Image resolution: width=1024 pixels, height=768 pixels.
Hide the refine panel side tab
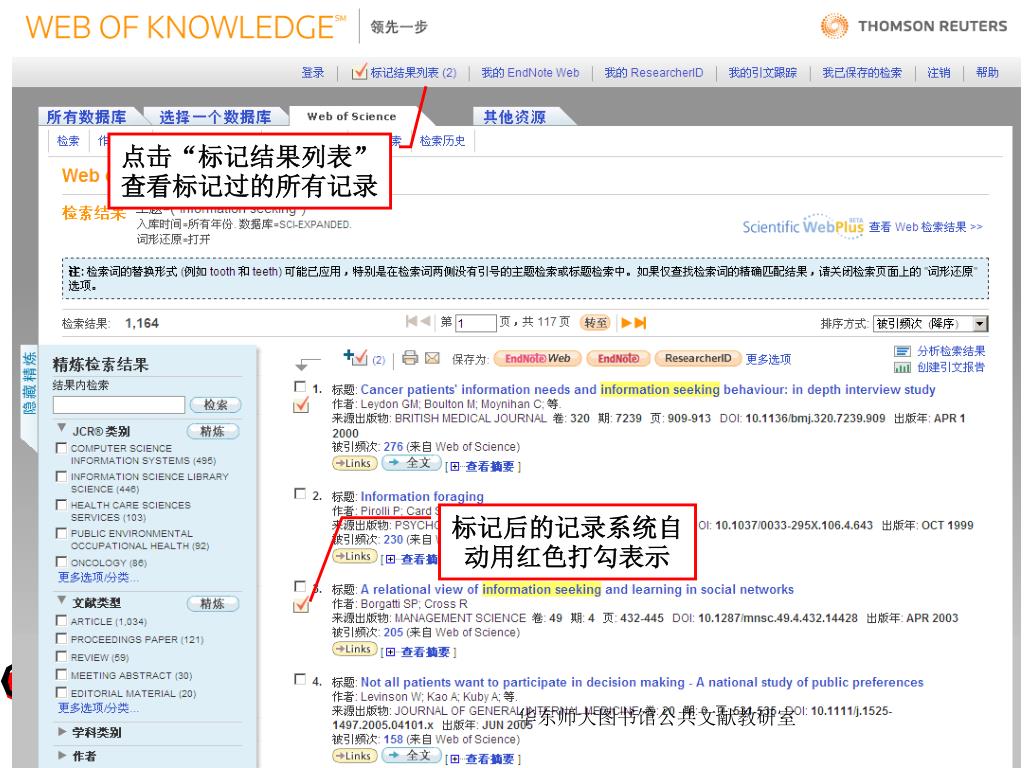tap(29, 383)
